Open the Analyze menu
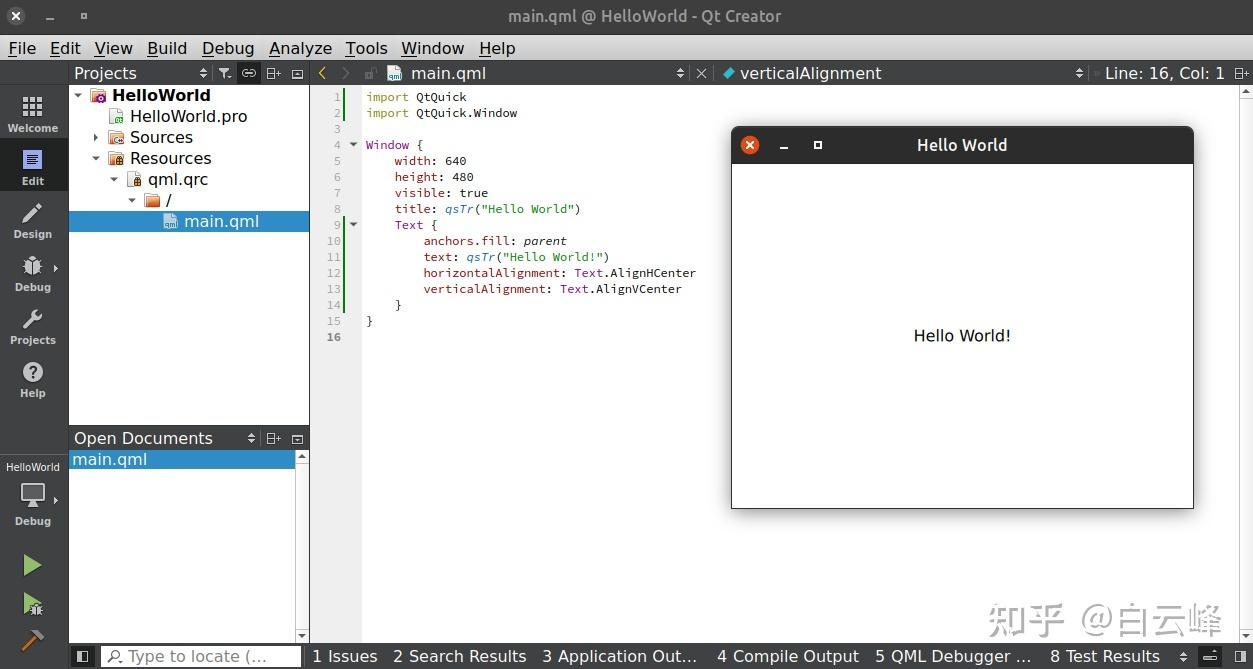1253x669 pixels. coord(300,48)
